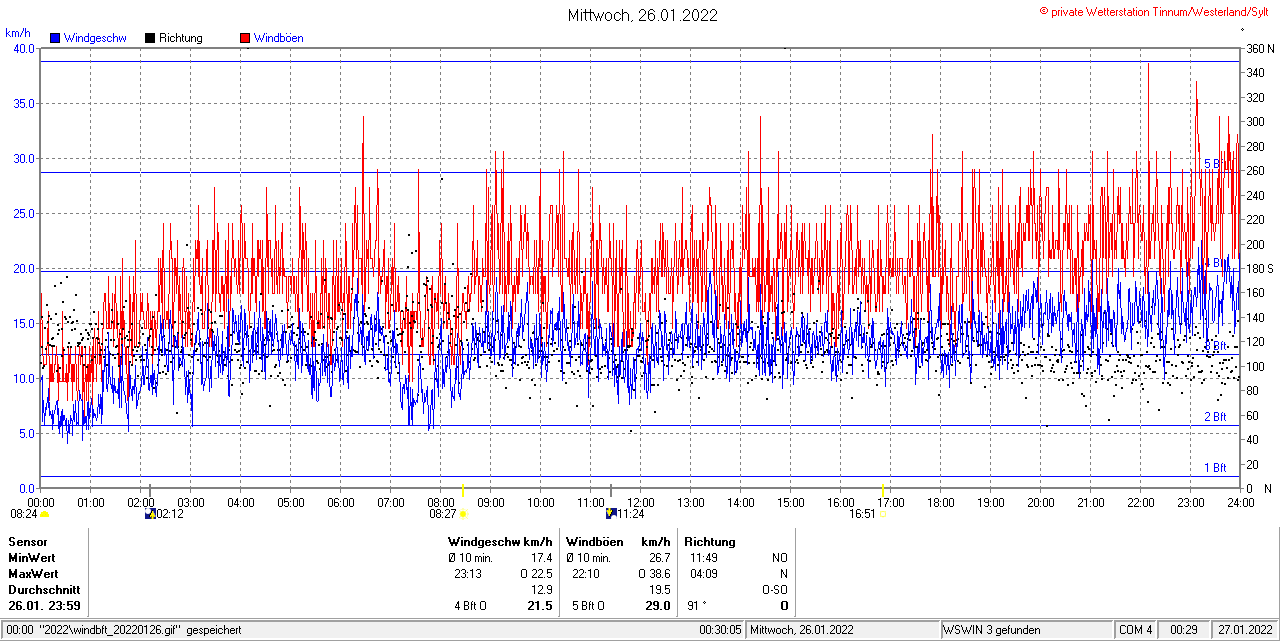
Task: Click the bold 29.0 current gust value
Action: click(x=658, y=606)
